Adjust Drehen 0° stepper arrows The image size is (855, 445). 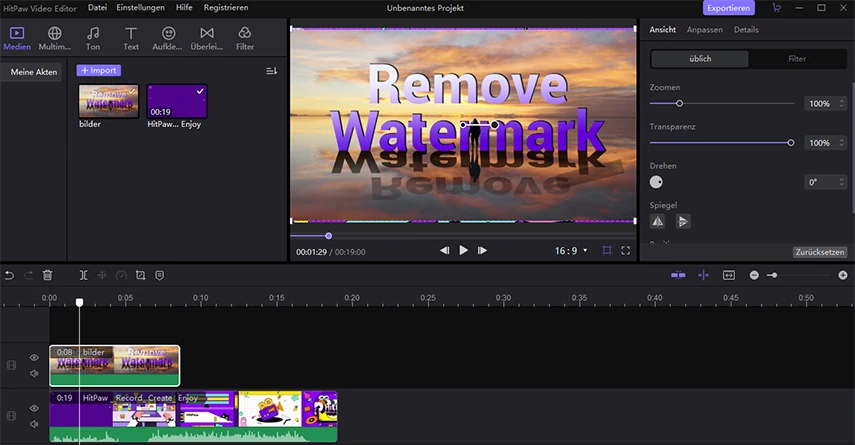[x=841, y=182]
